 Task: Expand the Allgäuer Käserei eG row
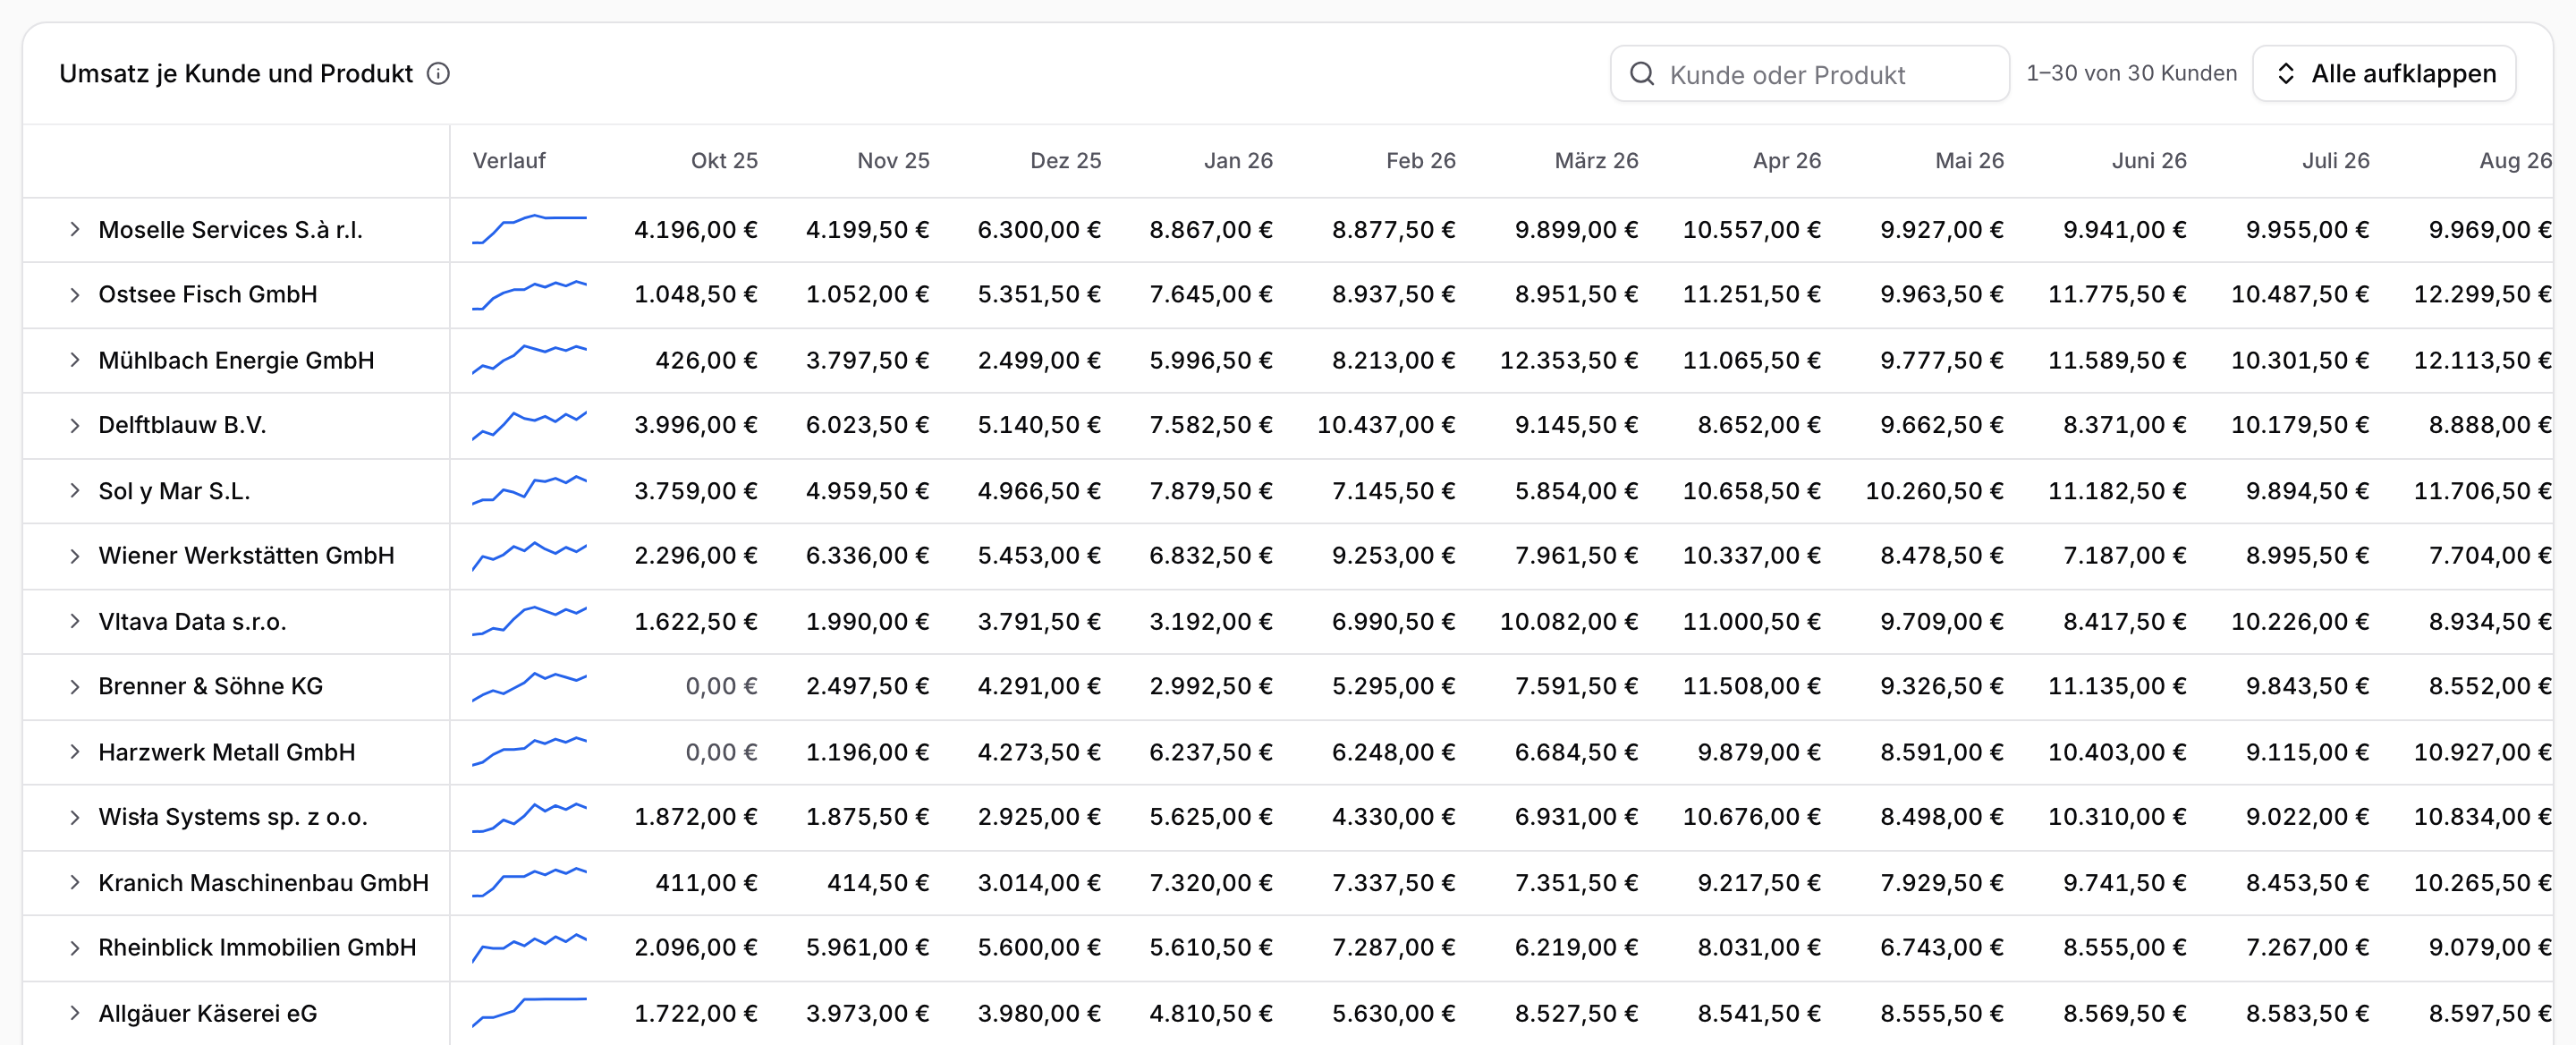tap(75, 1013)
